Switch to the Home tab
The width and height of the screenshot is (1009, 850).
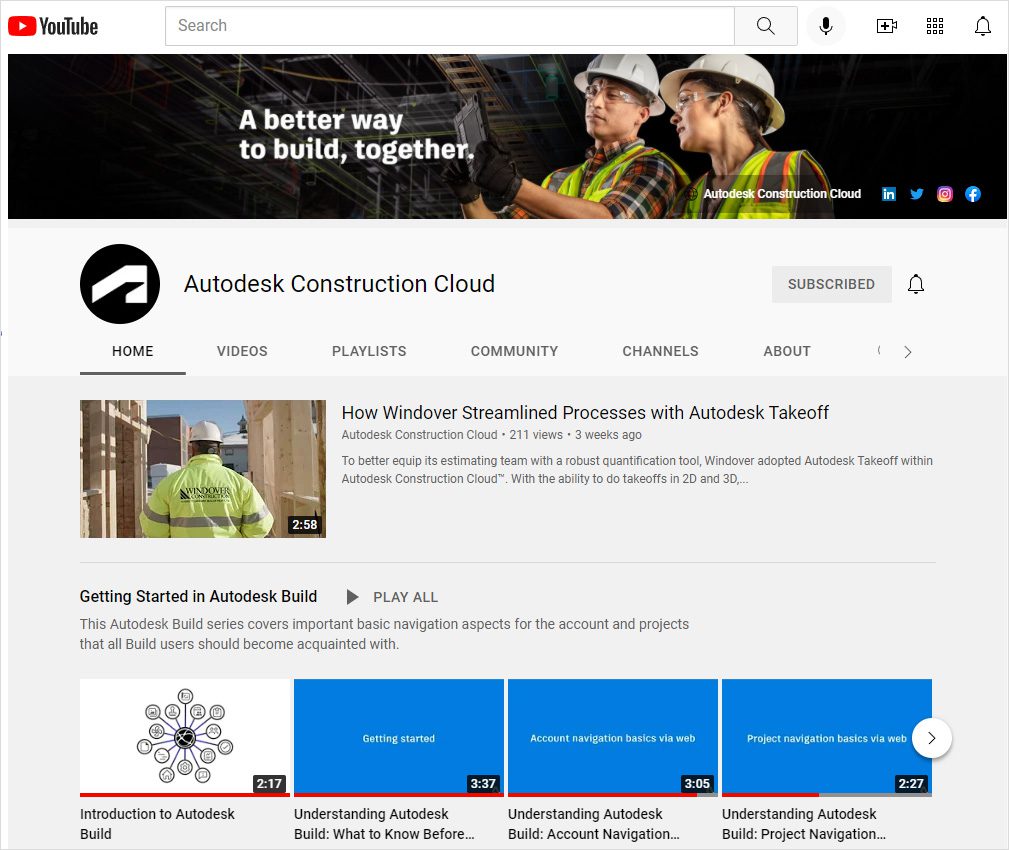click(x=133, y=351)
